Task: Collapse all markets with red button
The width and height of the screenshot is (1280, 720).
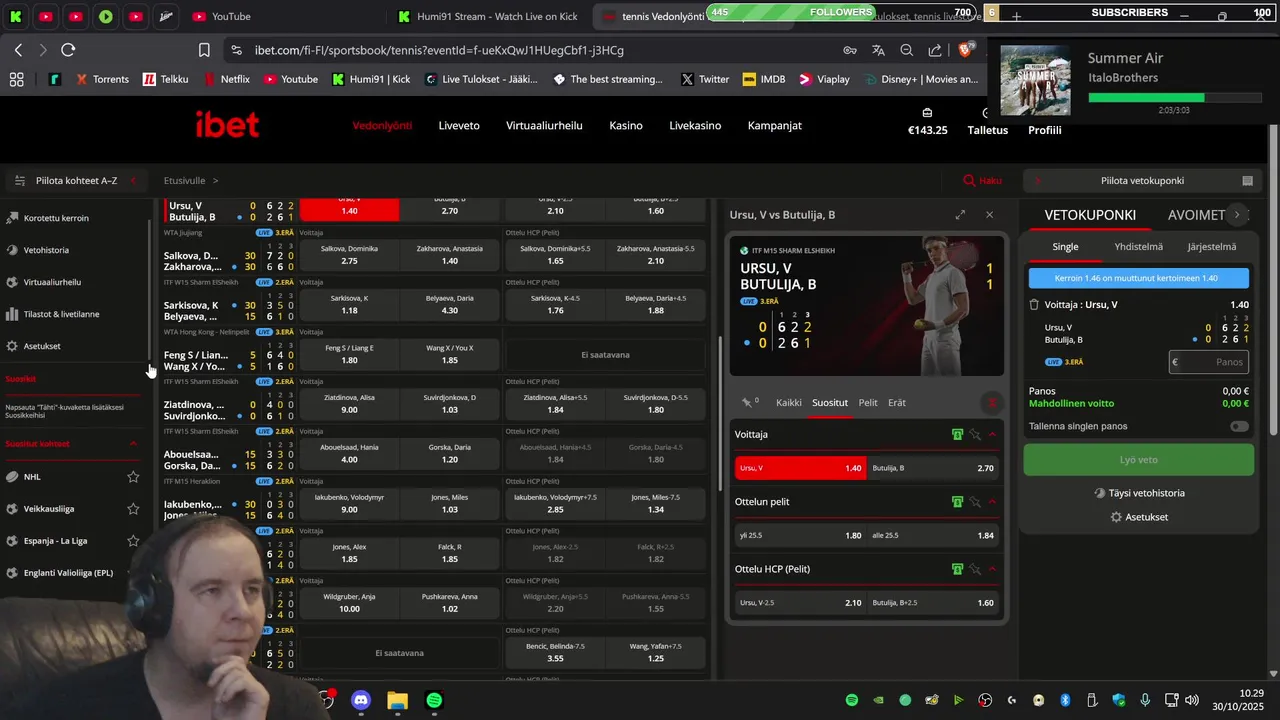Action: point(992,403)
